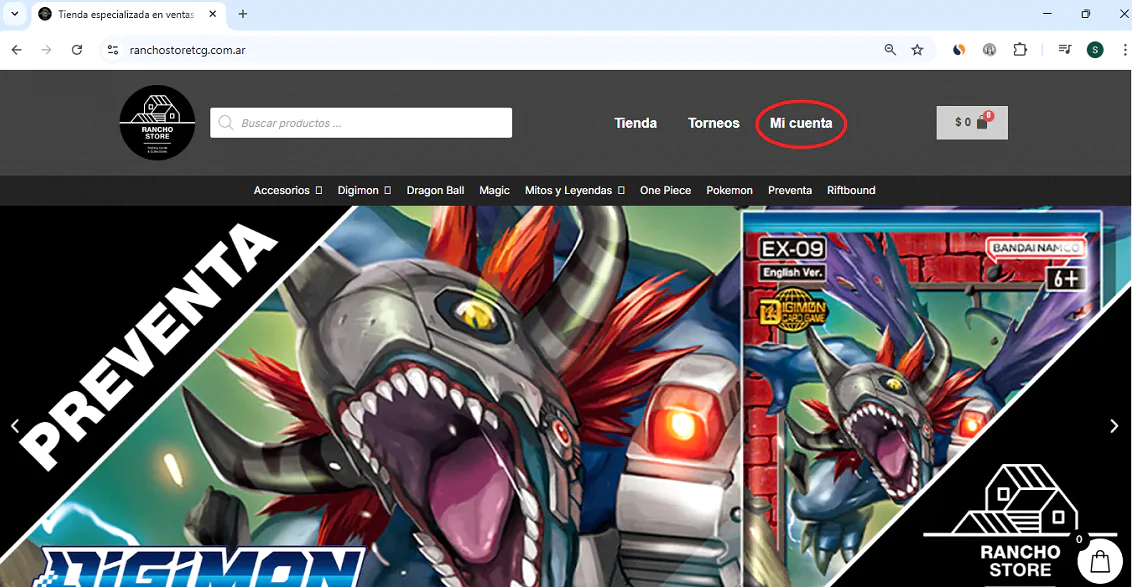Restore down the Chrome window

click(1085, 14)
